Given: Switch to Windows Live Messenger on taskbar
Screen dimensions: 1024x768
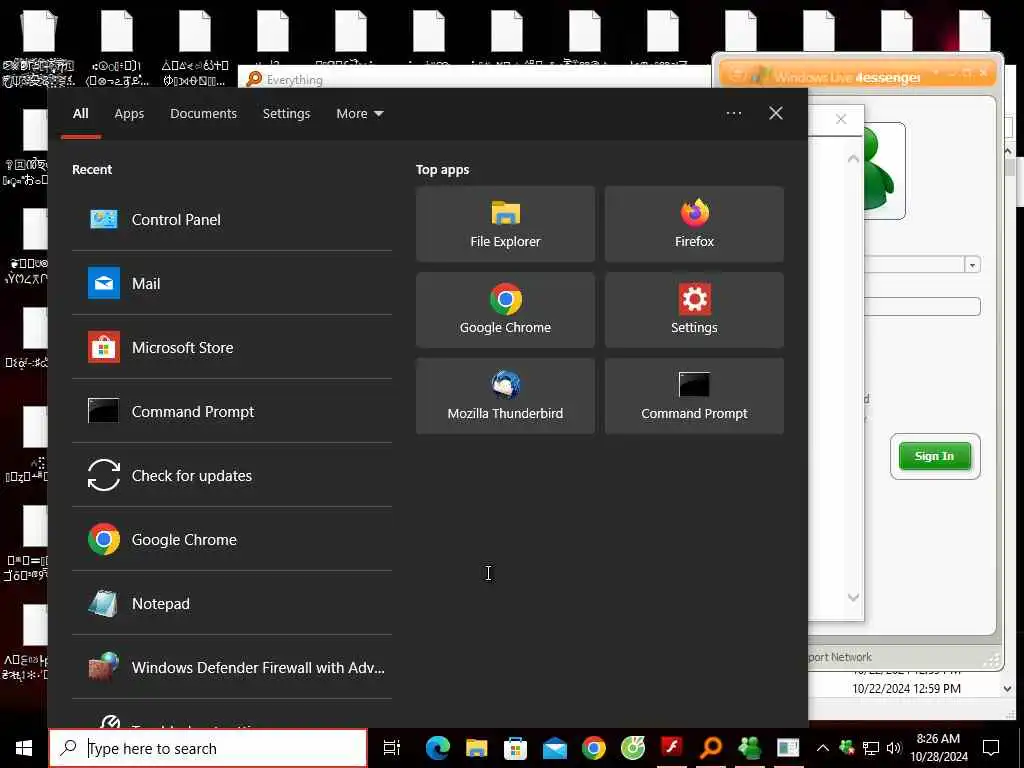Looking at the screenshot, I should point(750,748).
